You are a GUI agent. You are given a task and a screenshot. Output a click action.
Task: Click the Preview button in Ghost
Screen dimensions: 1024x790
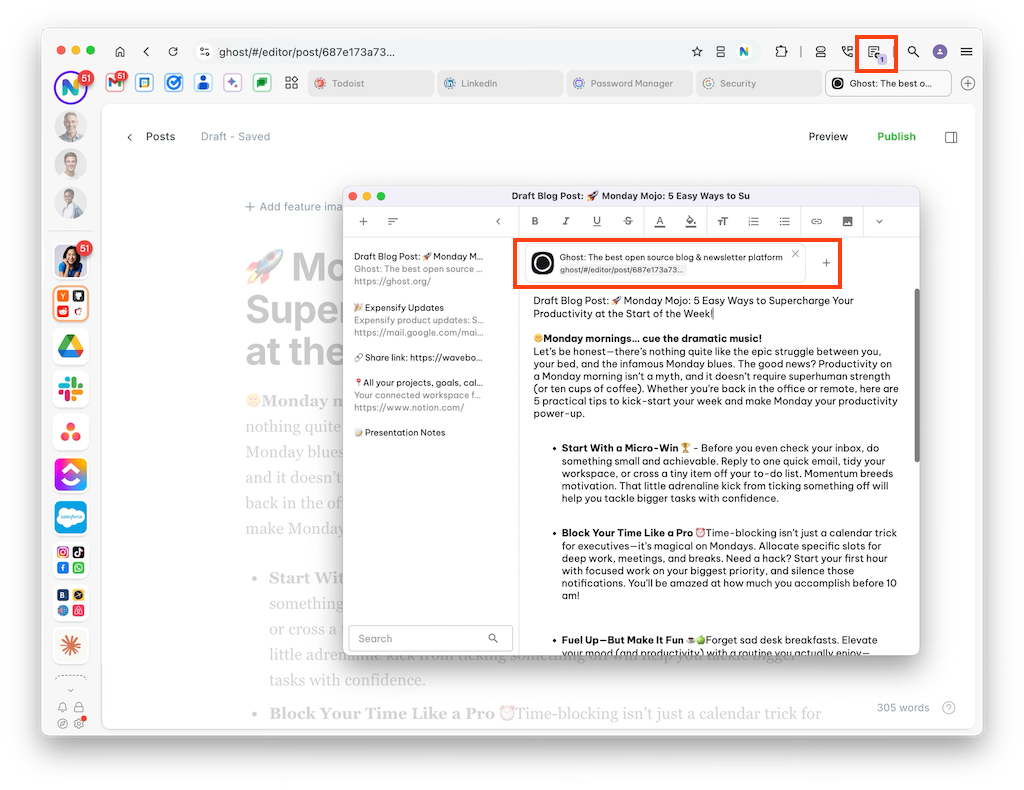(x=828, y=136)
